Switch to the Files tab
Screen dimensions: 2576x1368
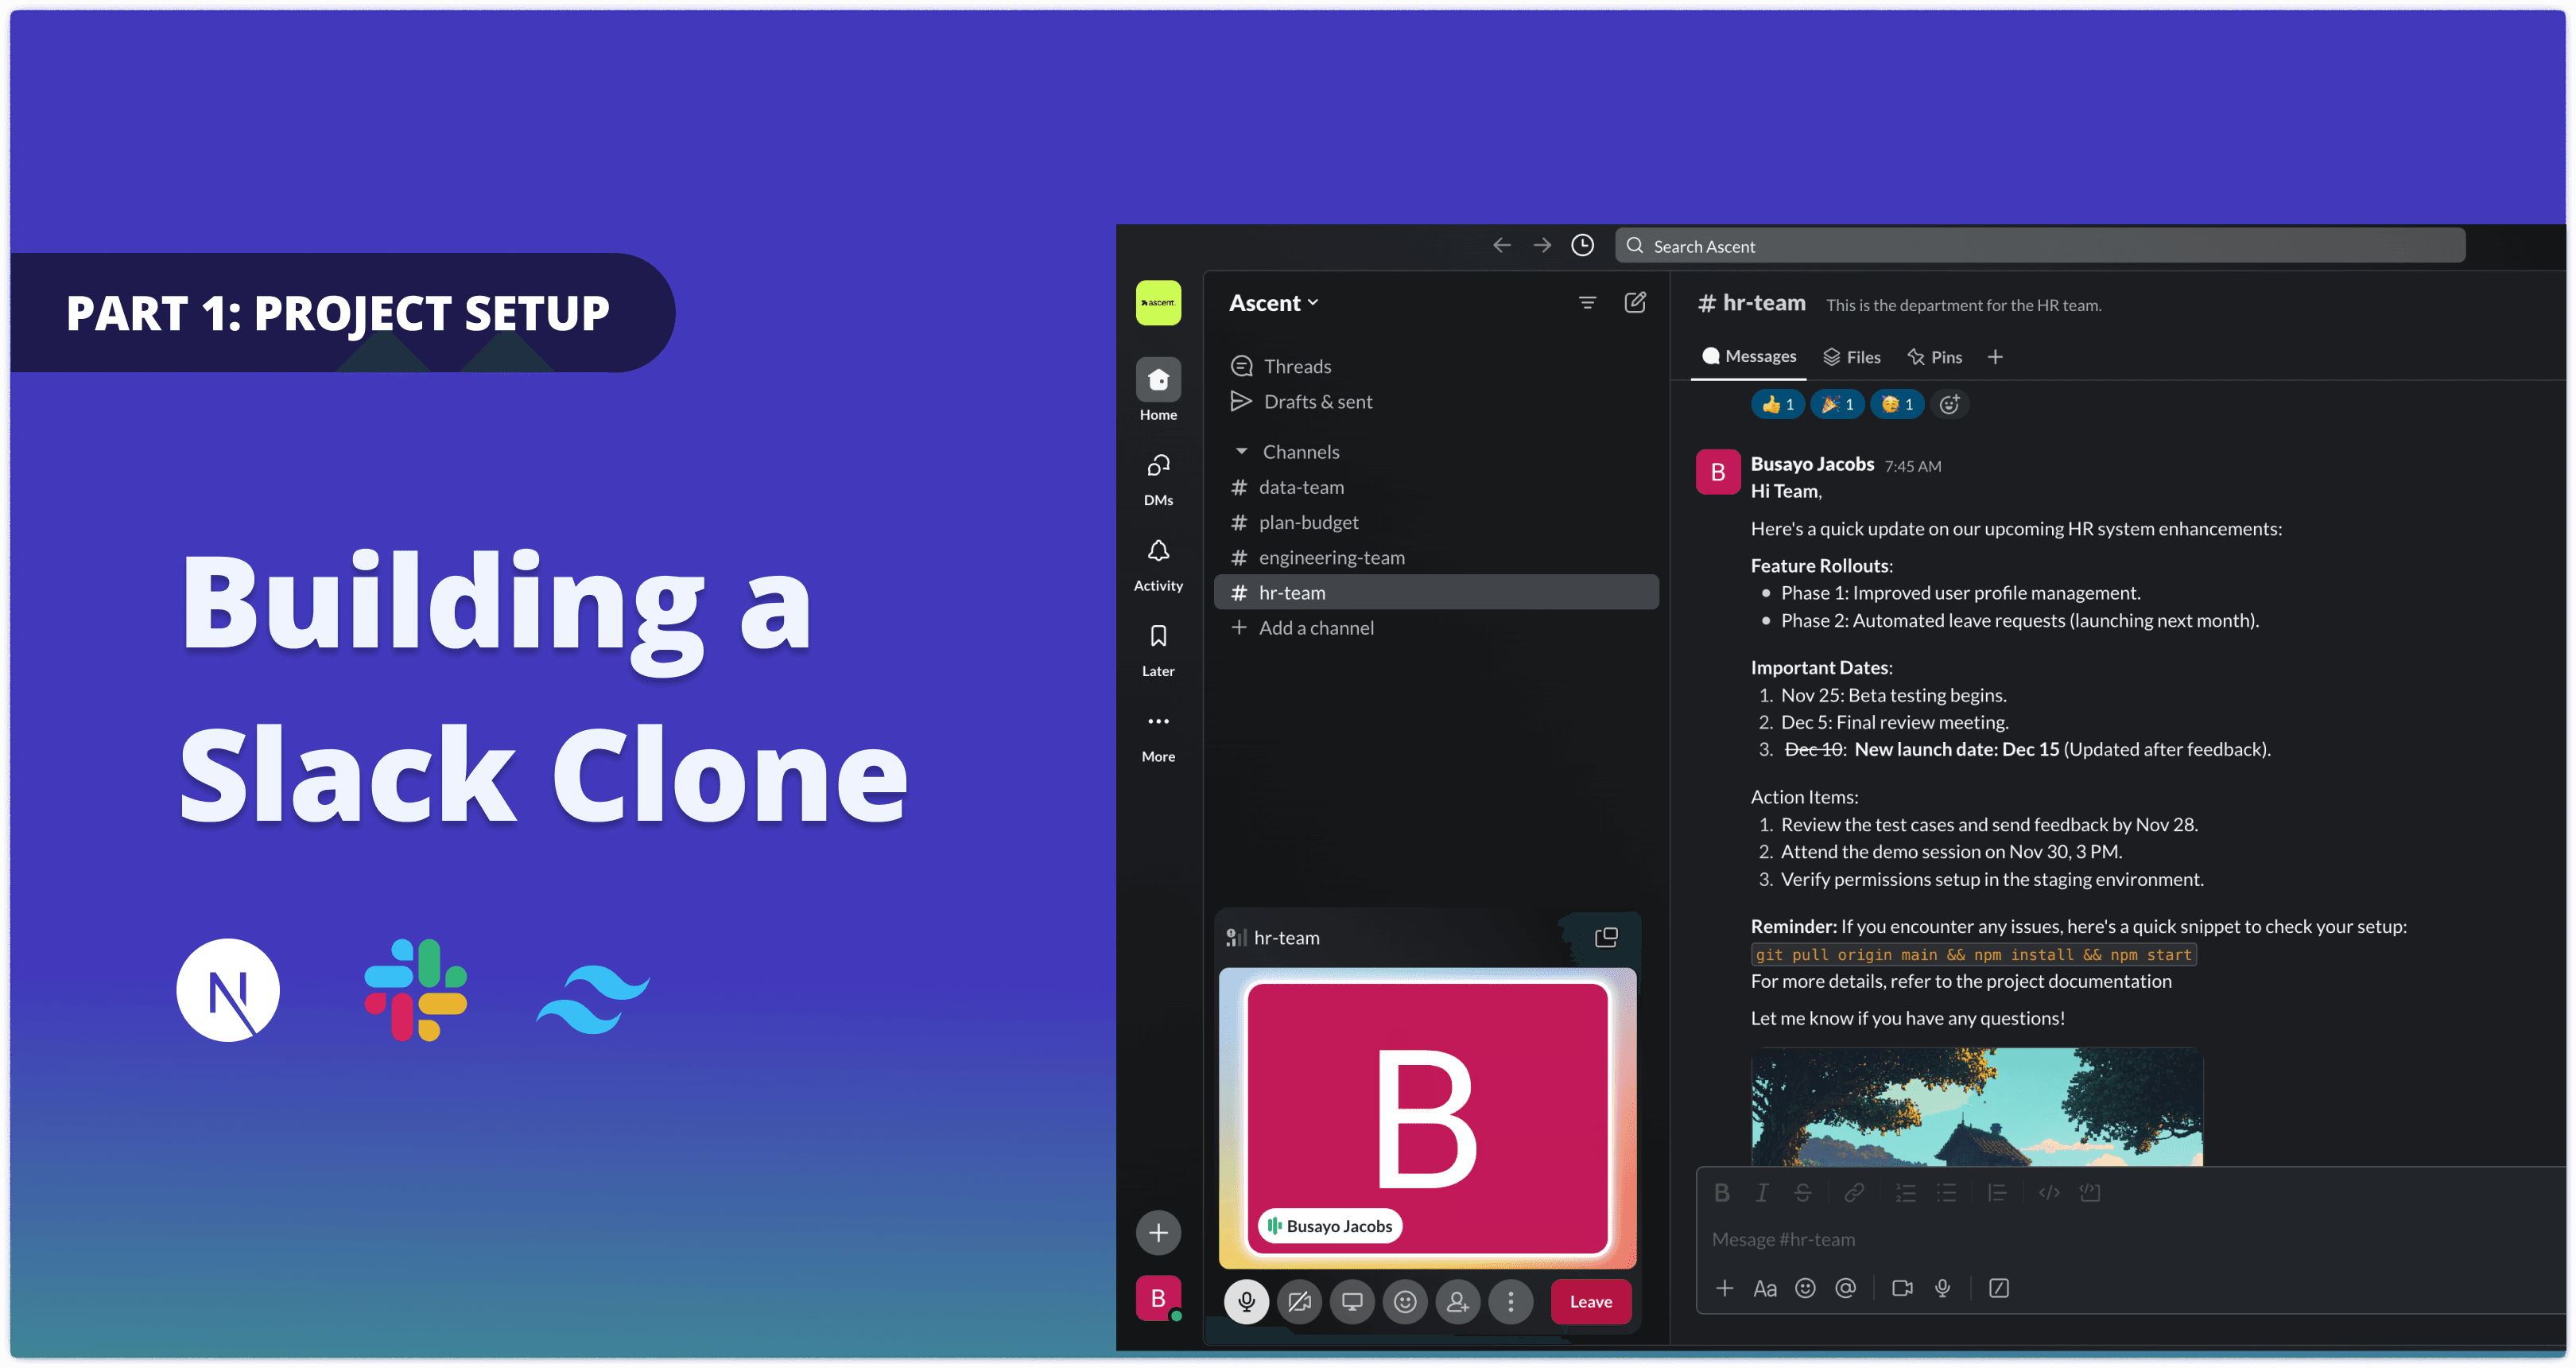1851,357
